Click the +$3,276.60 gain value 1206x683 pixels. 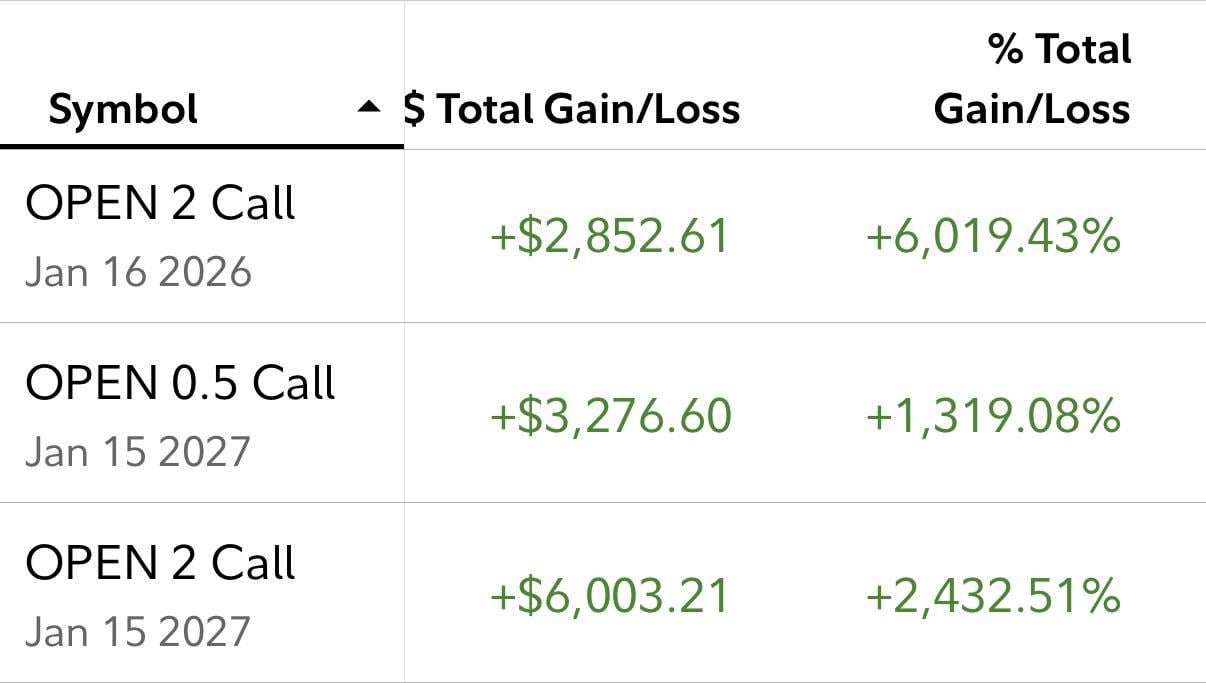click(x=610, y=416)
